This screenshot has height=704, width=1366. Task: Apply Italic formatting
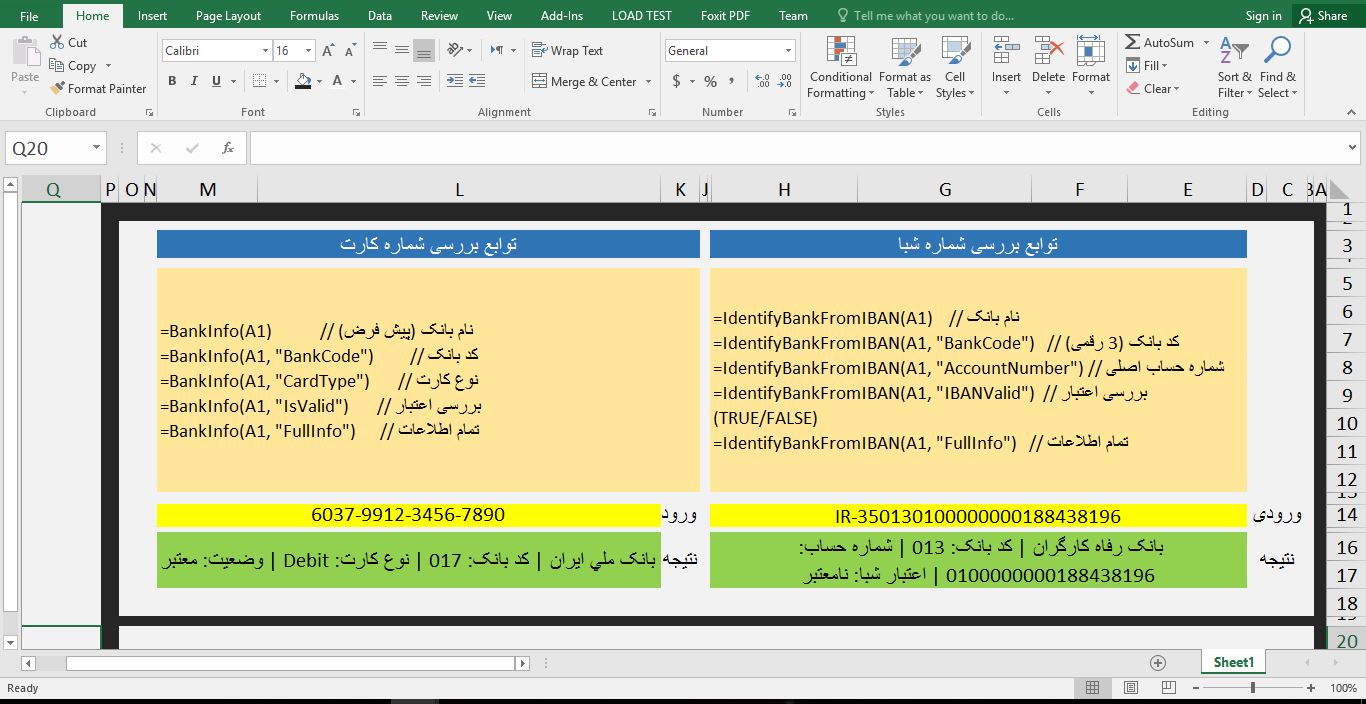pos(193,81)
